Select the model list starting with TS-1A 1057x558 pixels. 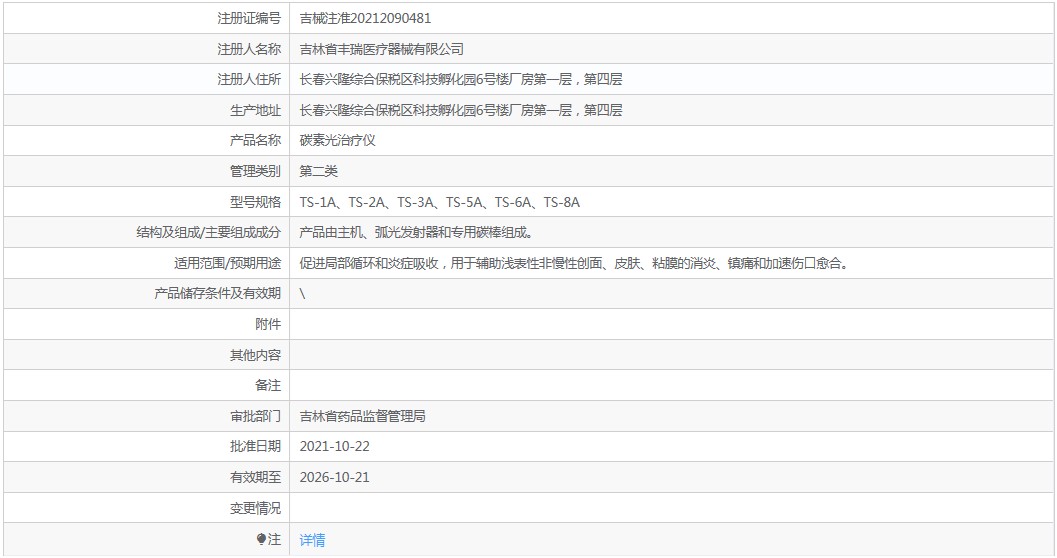tap(440, 202)
